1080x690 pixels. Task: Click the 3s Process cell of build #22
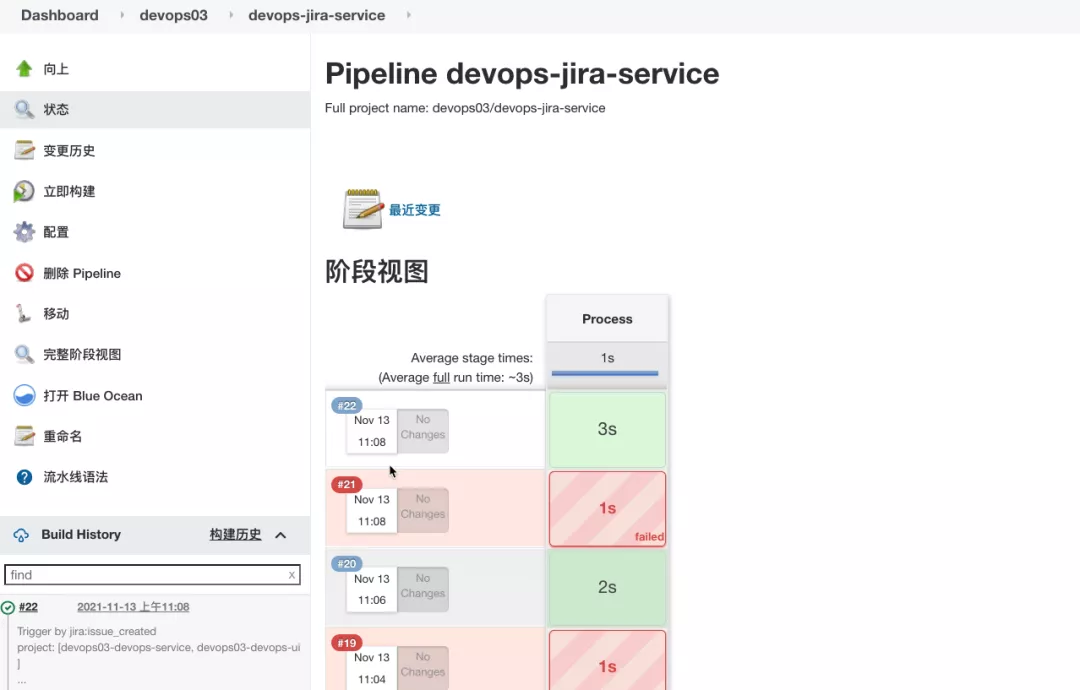pos(607,429)
